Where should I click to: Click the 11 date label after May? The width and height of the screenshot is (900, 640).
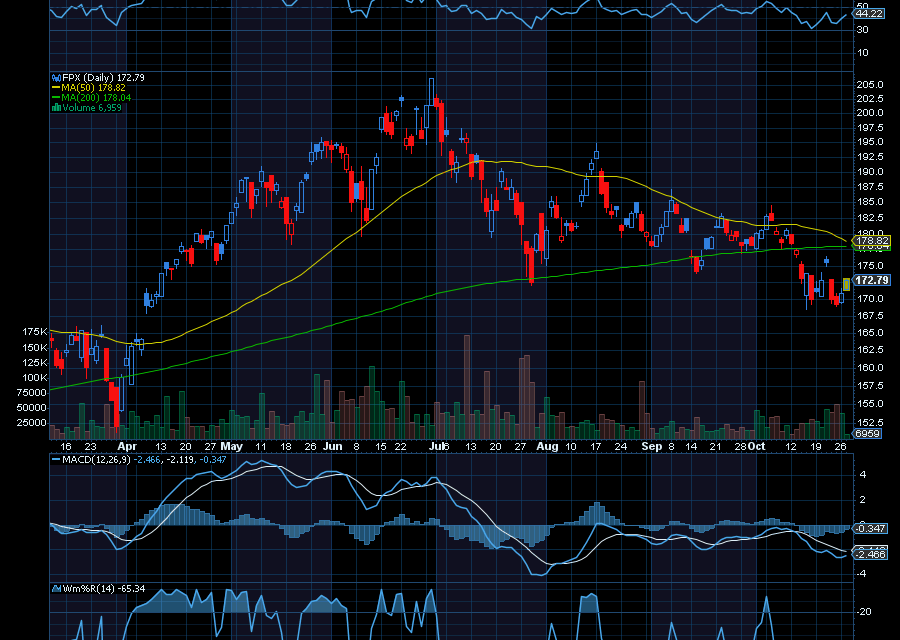click(261, 447)
